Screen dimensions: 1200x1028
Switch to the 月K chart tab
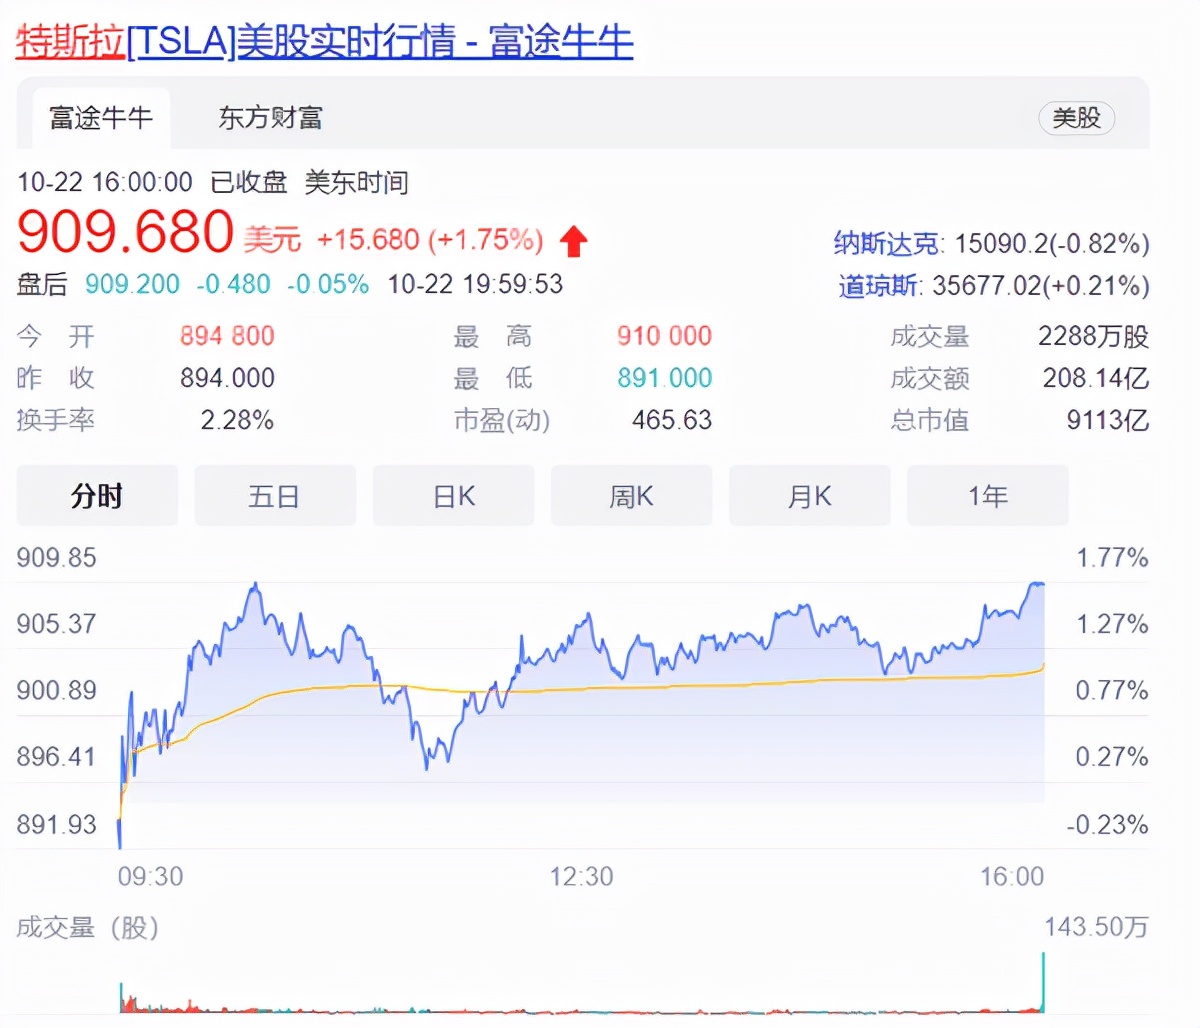(x=809, y=495)
